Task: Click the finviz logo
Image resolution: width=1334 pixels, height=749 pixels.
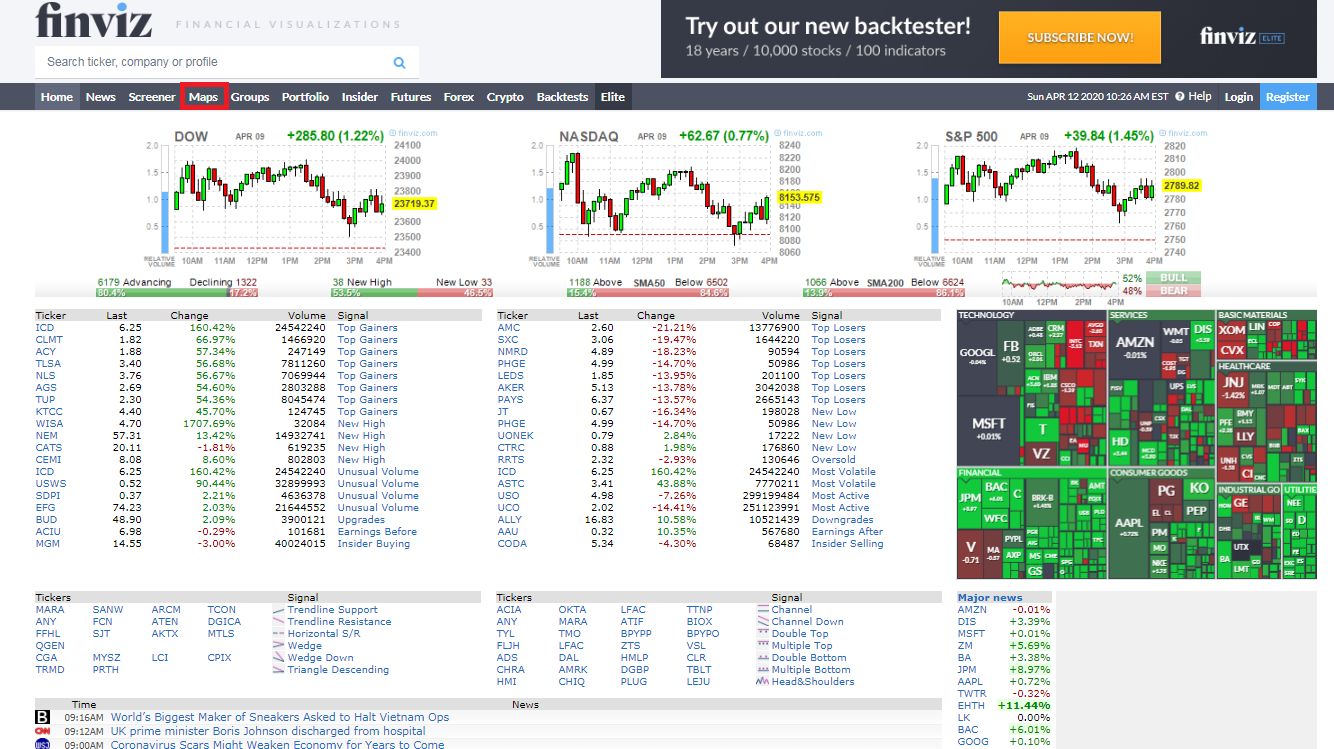Action: pos(94,19)
